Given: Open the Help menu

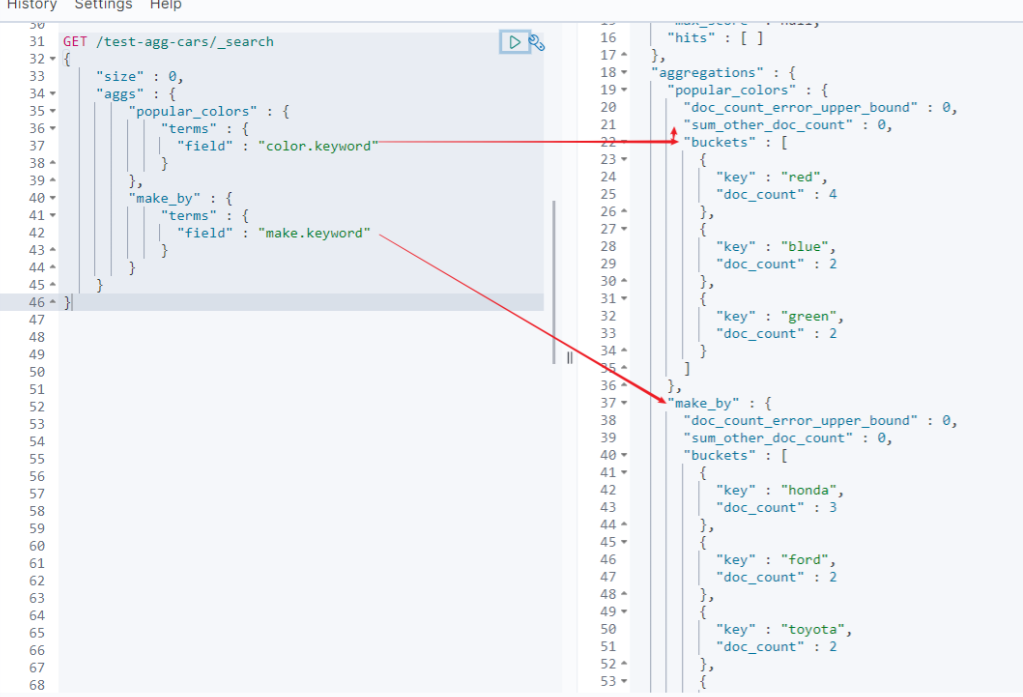Looking at the screenshot, I should [166, 5].
